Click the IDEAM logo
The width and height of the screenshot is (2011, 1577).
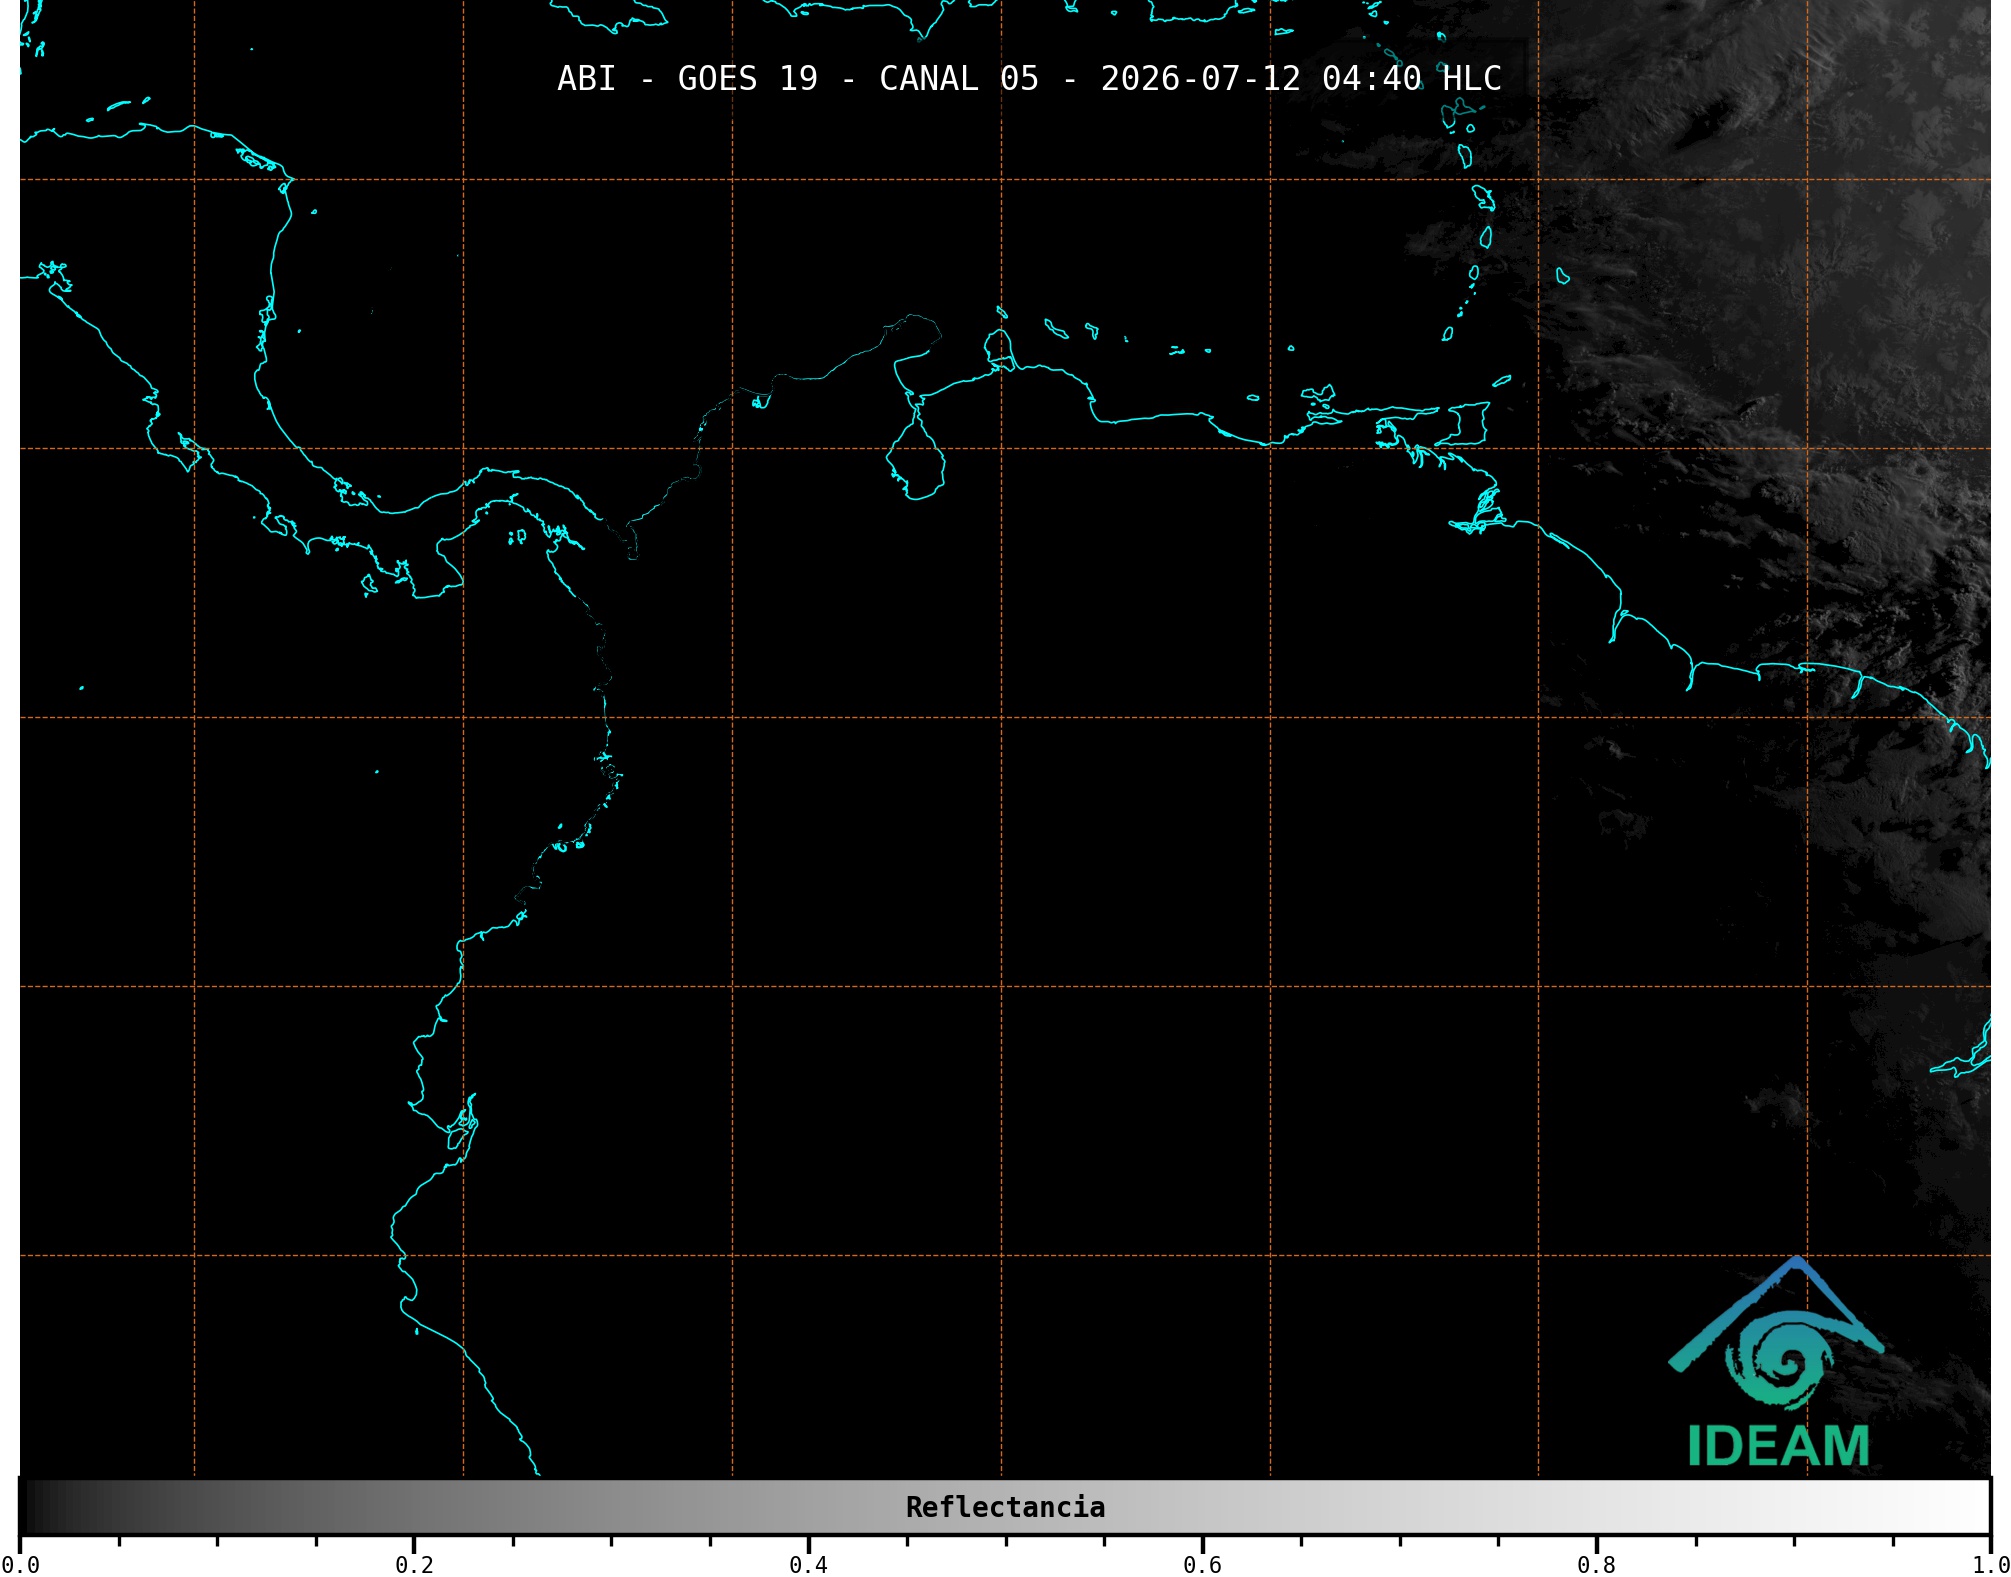[1777, 1362]
